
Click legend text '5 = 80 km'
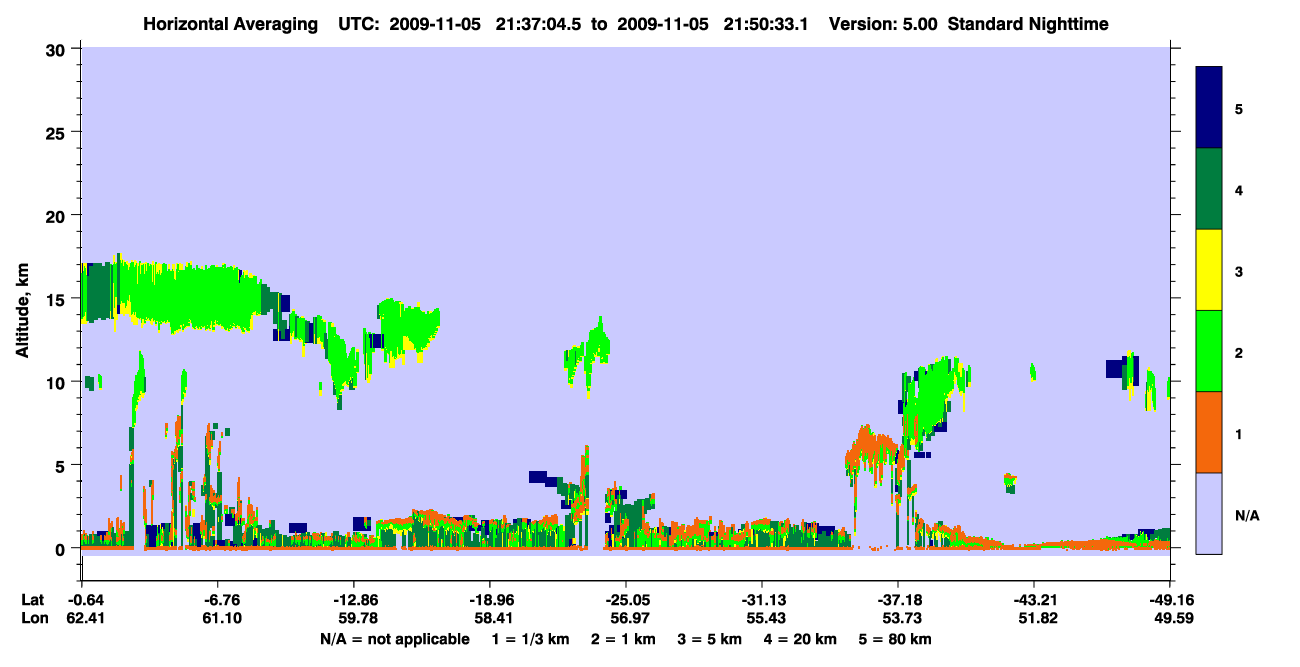[897, 639]
